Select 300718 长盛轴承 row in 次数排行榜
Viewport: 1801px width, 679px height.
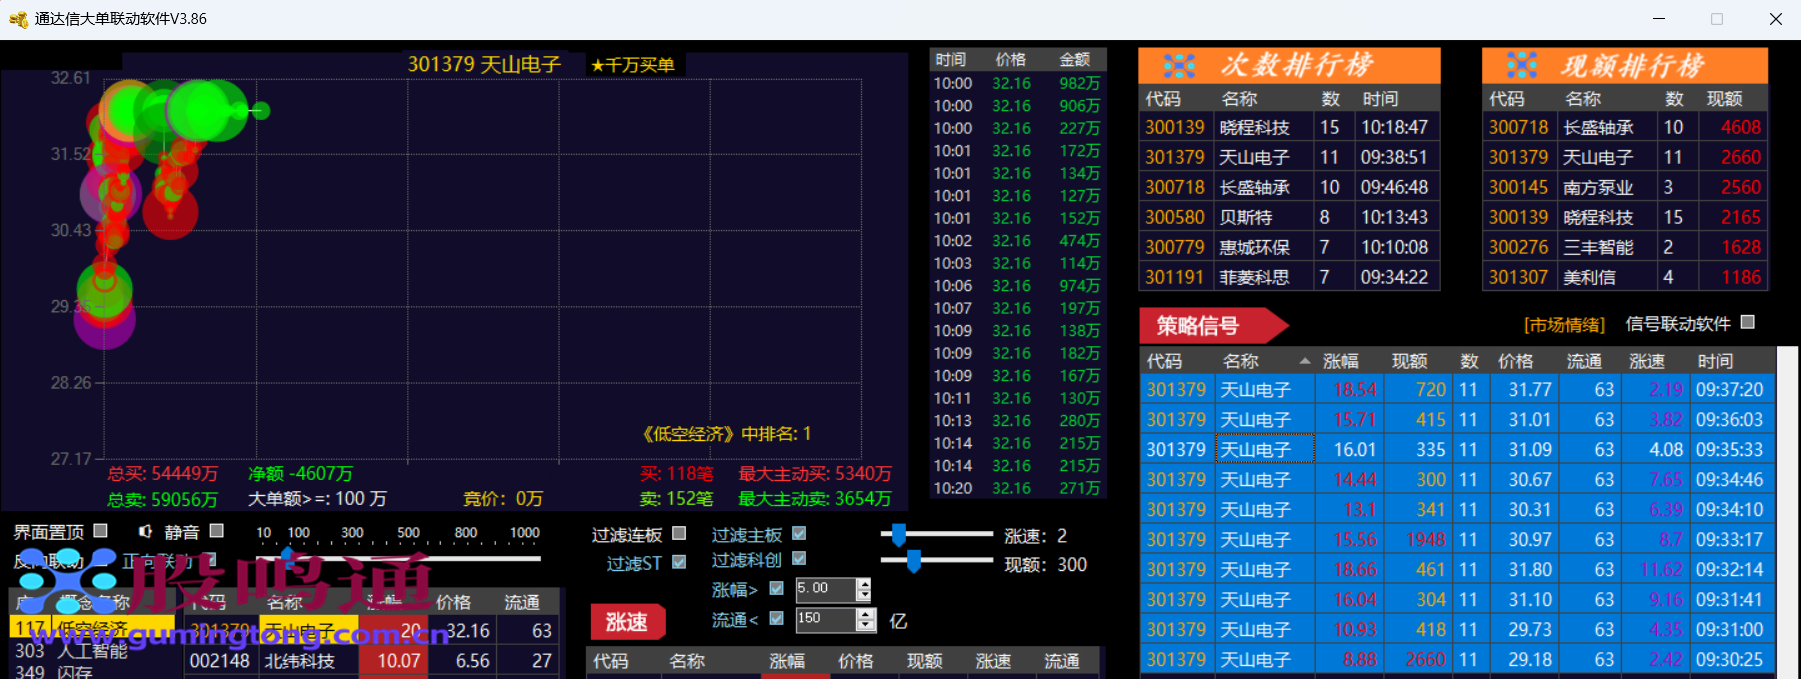coord(1289,187)
